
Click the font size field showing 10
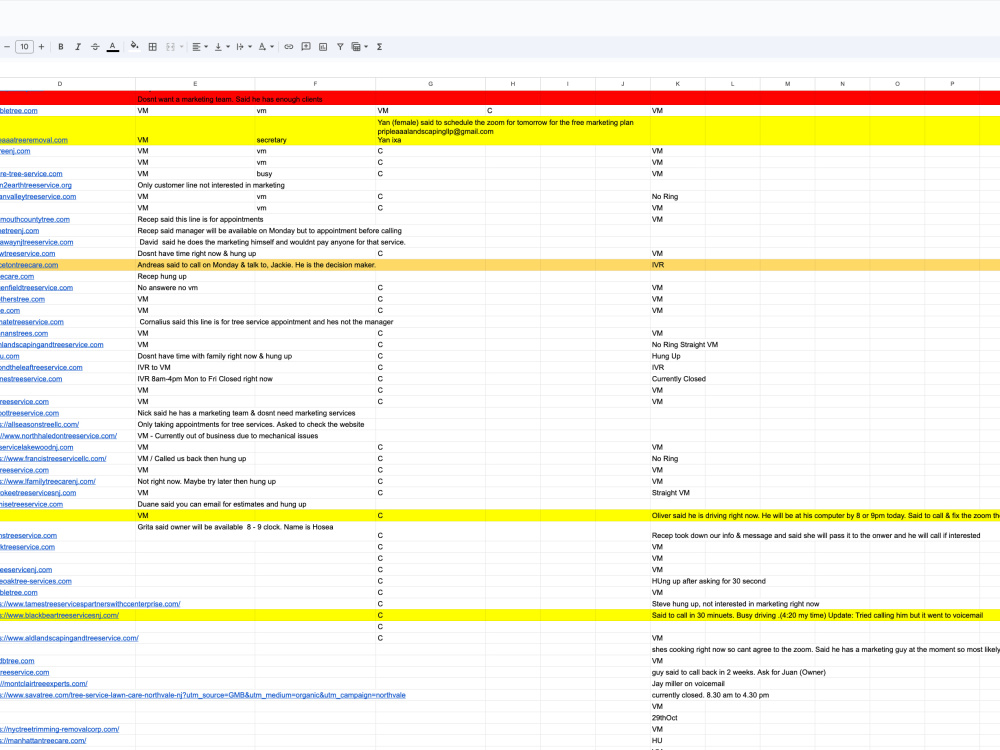tap(24, 47)
